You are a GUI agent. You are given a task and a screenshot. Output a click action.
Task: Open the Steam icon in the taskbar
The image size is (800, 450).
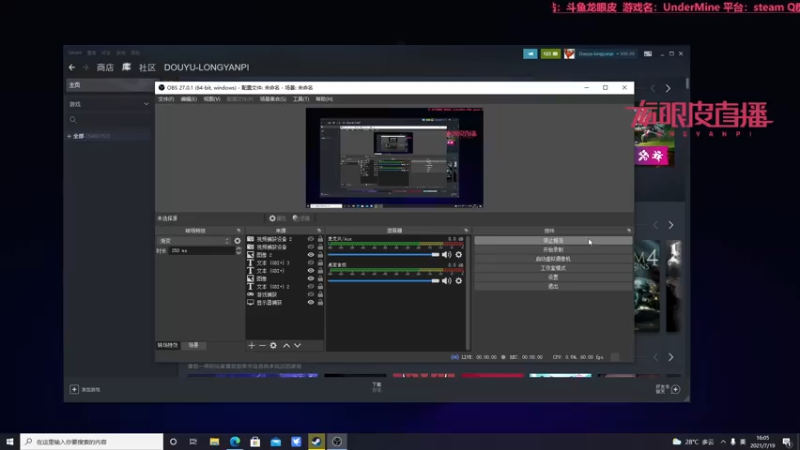(316, 441)
